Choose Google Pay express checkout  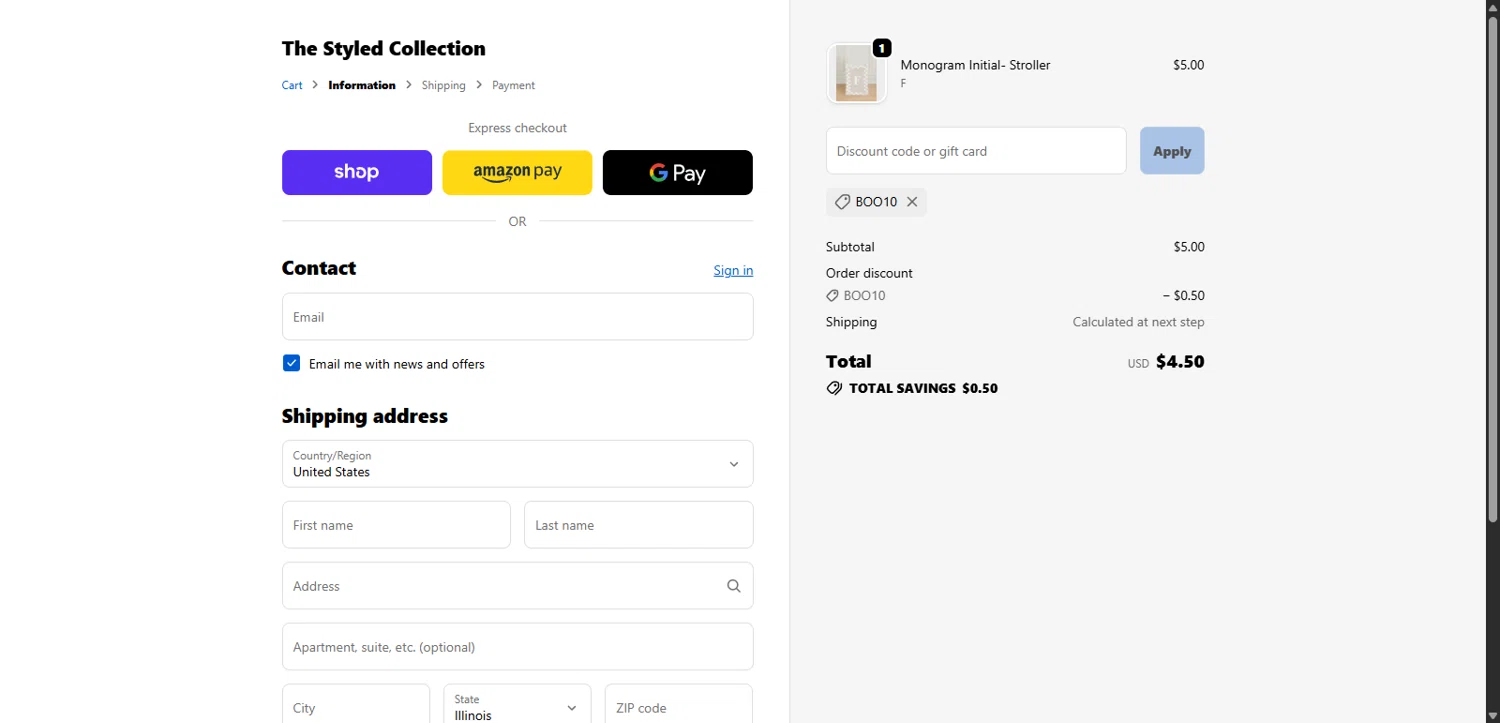pos(677,172)
